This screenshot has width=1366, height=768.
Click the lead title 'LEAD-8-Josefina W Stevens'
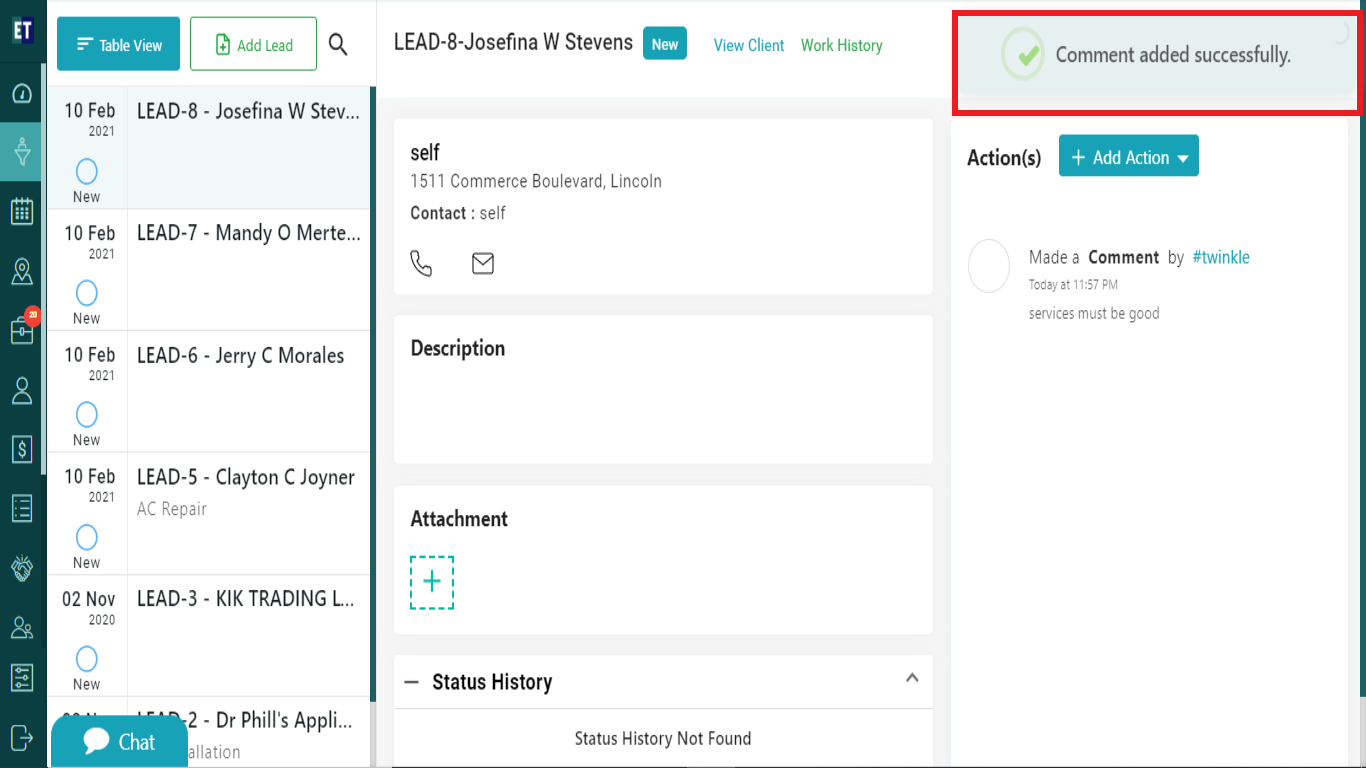click(513, 42)
